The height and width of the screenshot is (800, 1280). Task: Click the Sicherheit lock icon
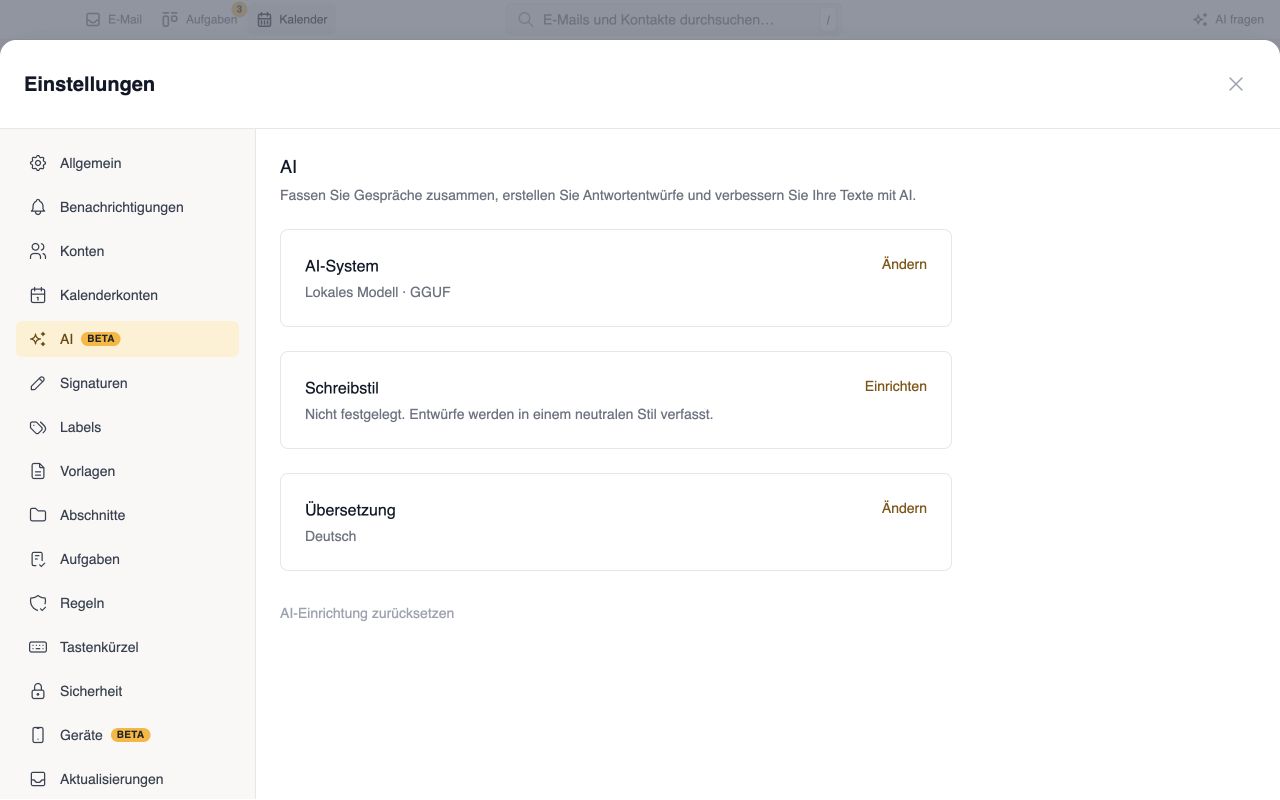(x=38, y=691)
